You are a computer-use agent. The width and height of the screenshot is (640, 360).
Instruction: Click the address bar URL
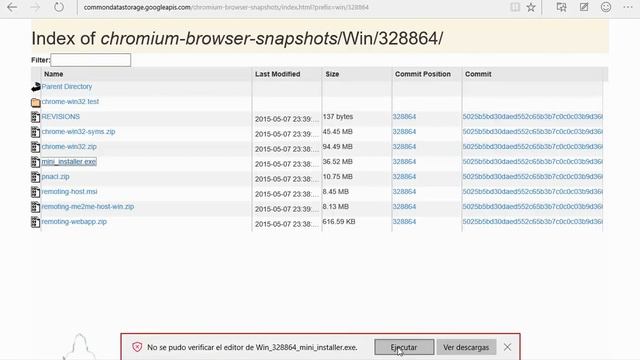(226, 7)
